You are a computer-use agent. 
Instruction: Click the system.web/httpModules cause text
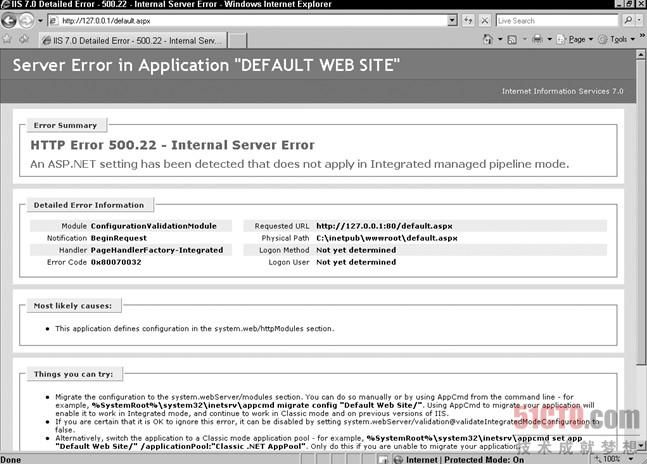pyautogui.click(x=195, y=329)
